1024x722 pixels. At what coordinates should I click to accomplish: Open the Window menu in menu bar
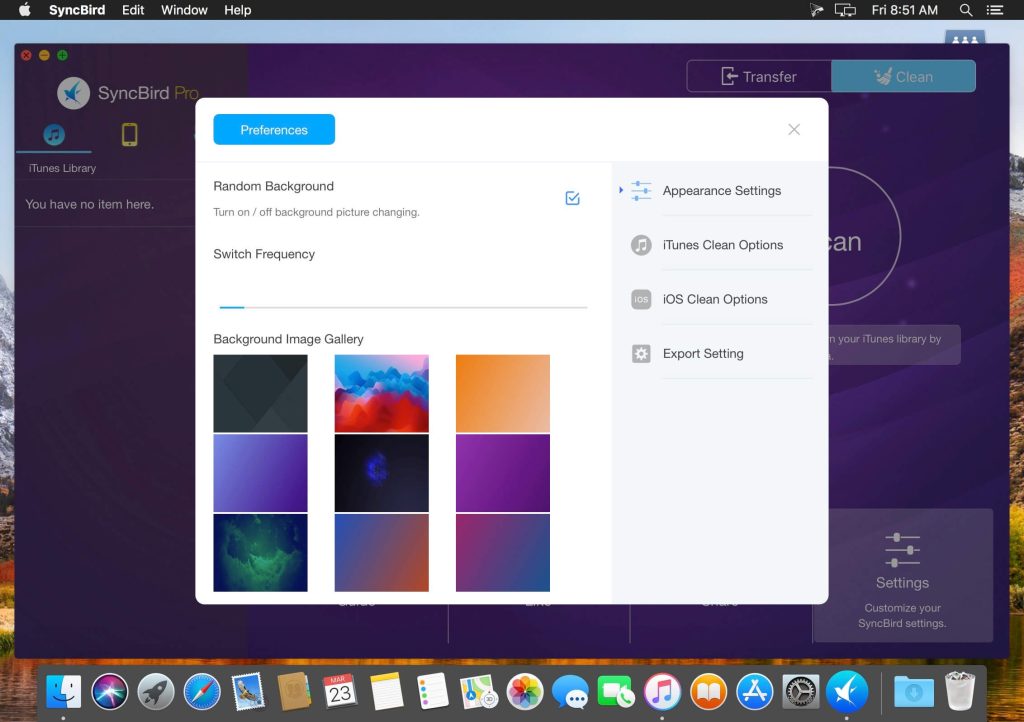184,10
